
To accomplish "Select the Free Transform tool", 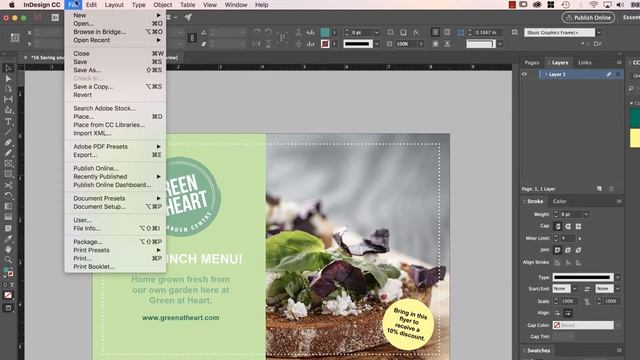I will coord(8,196).
